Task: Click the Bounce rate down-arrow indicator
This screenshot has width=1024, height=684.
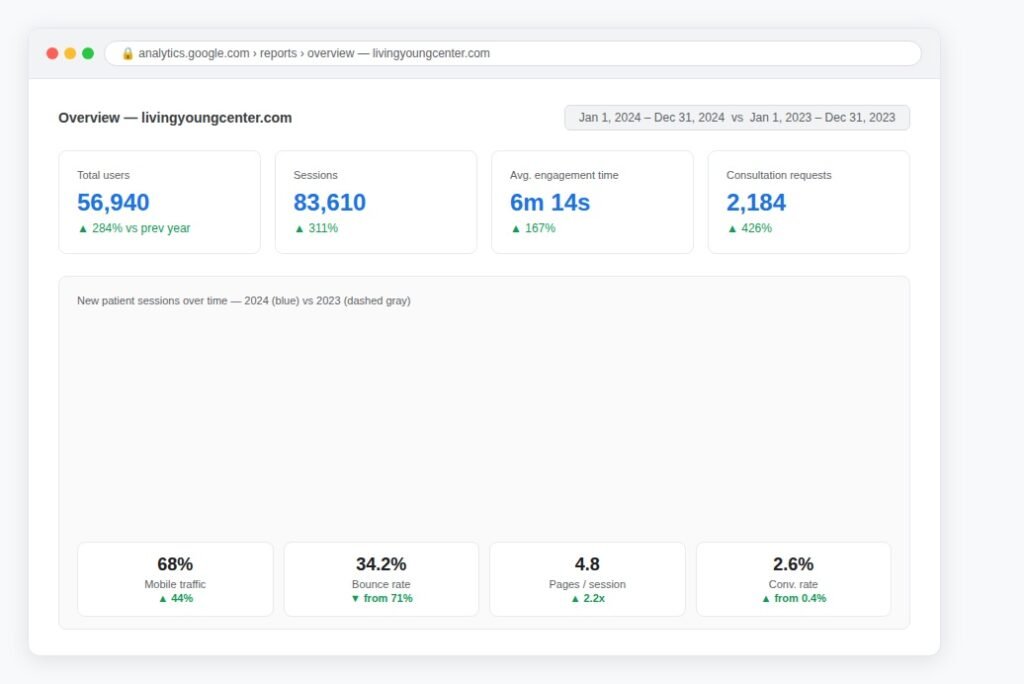Action: 355,598
